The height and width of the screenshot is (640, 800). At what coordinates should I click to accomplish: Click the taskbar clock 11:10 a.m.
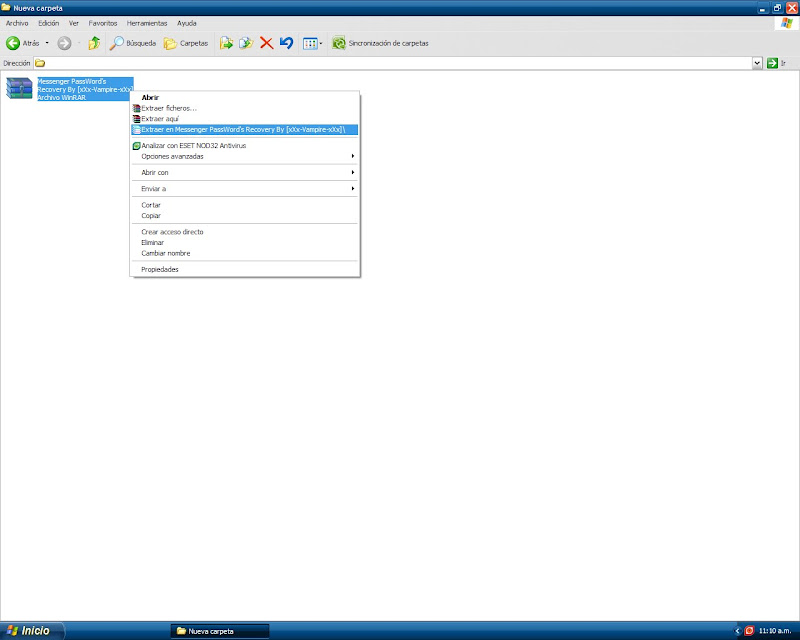775,631
